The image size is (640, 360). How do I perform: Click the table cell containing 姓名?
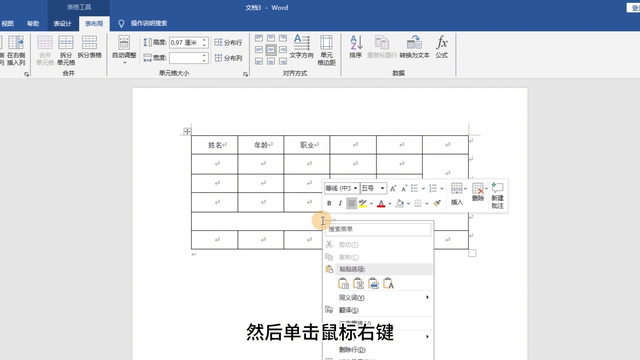(x=215, y=145)
